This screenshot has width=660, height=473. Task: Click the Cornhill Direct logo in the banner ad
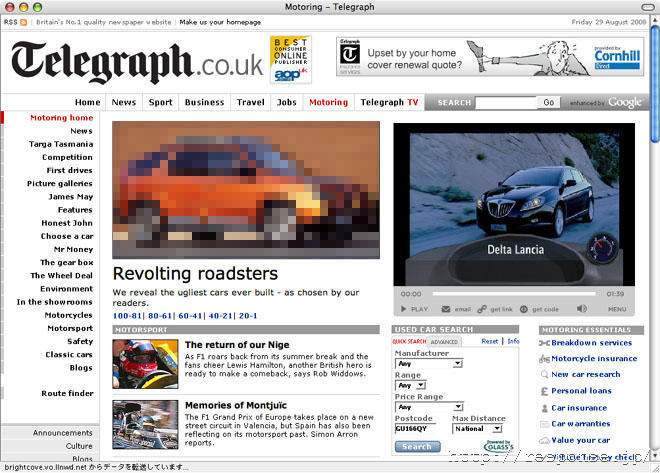[x=617, y=58]
